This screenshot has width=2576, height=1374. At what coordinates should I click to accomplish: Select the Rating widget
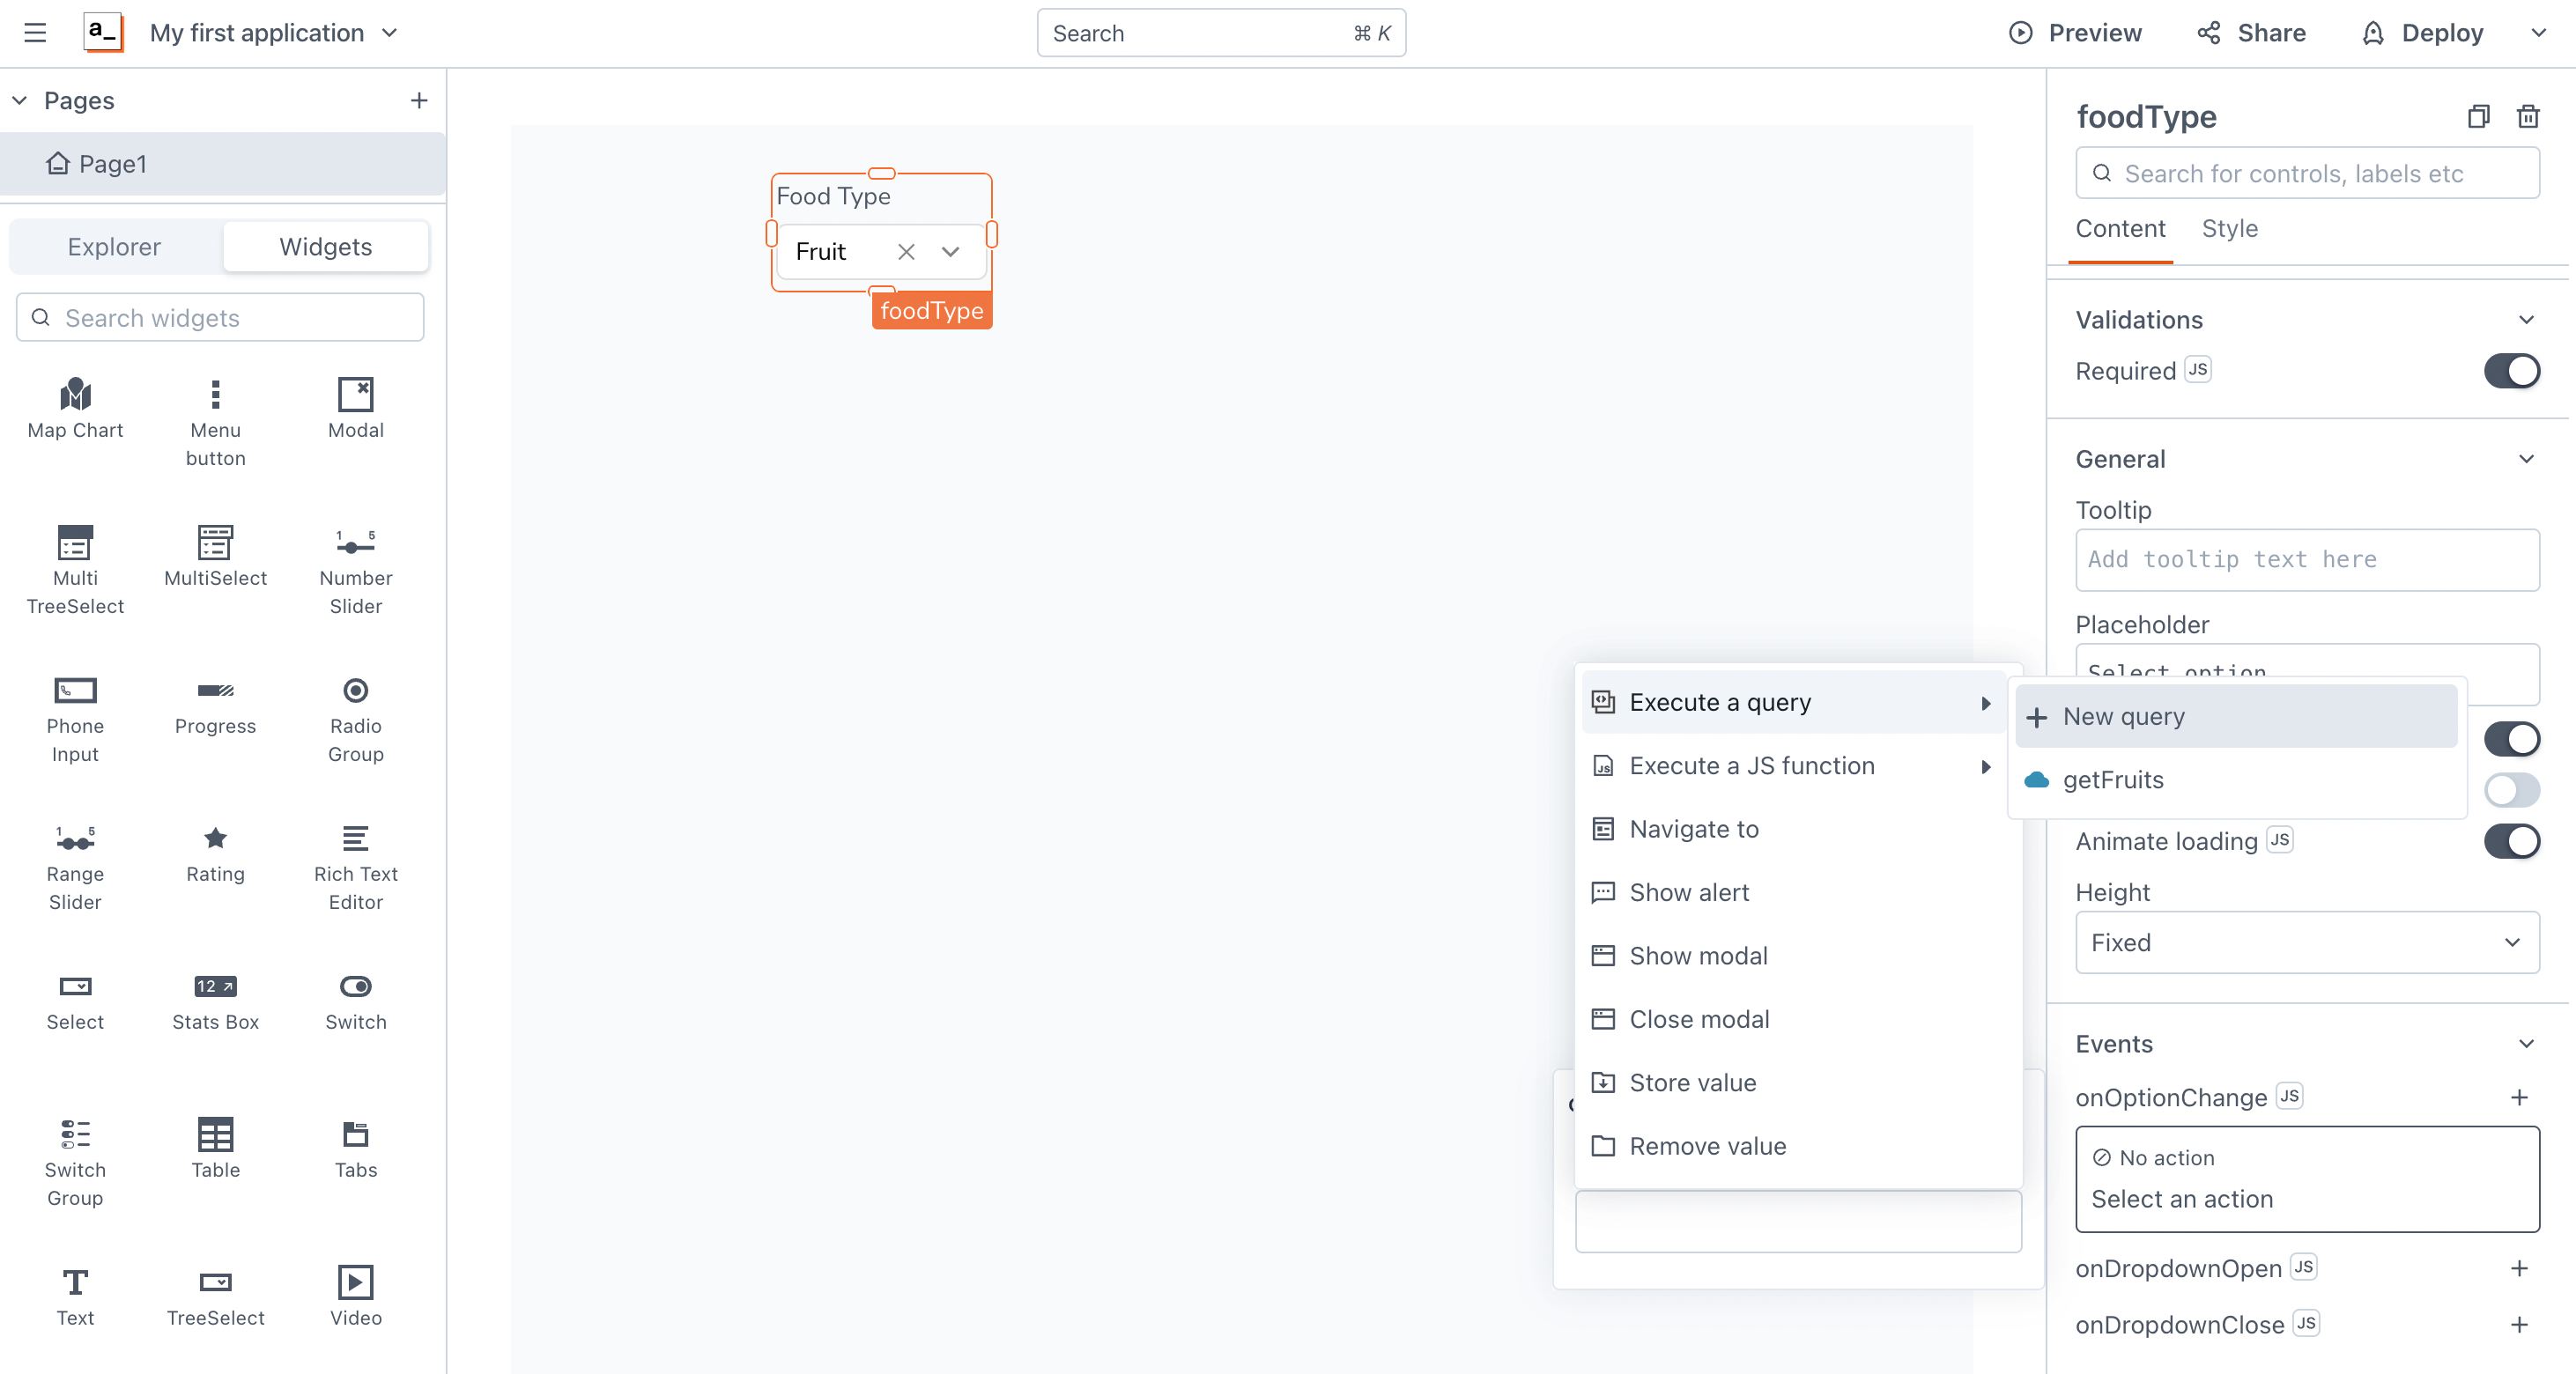click(215, 853)
